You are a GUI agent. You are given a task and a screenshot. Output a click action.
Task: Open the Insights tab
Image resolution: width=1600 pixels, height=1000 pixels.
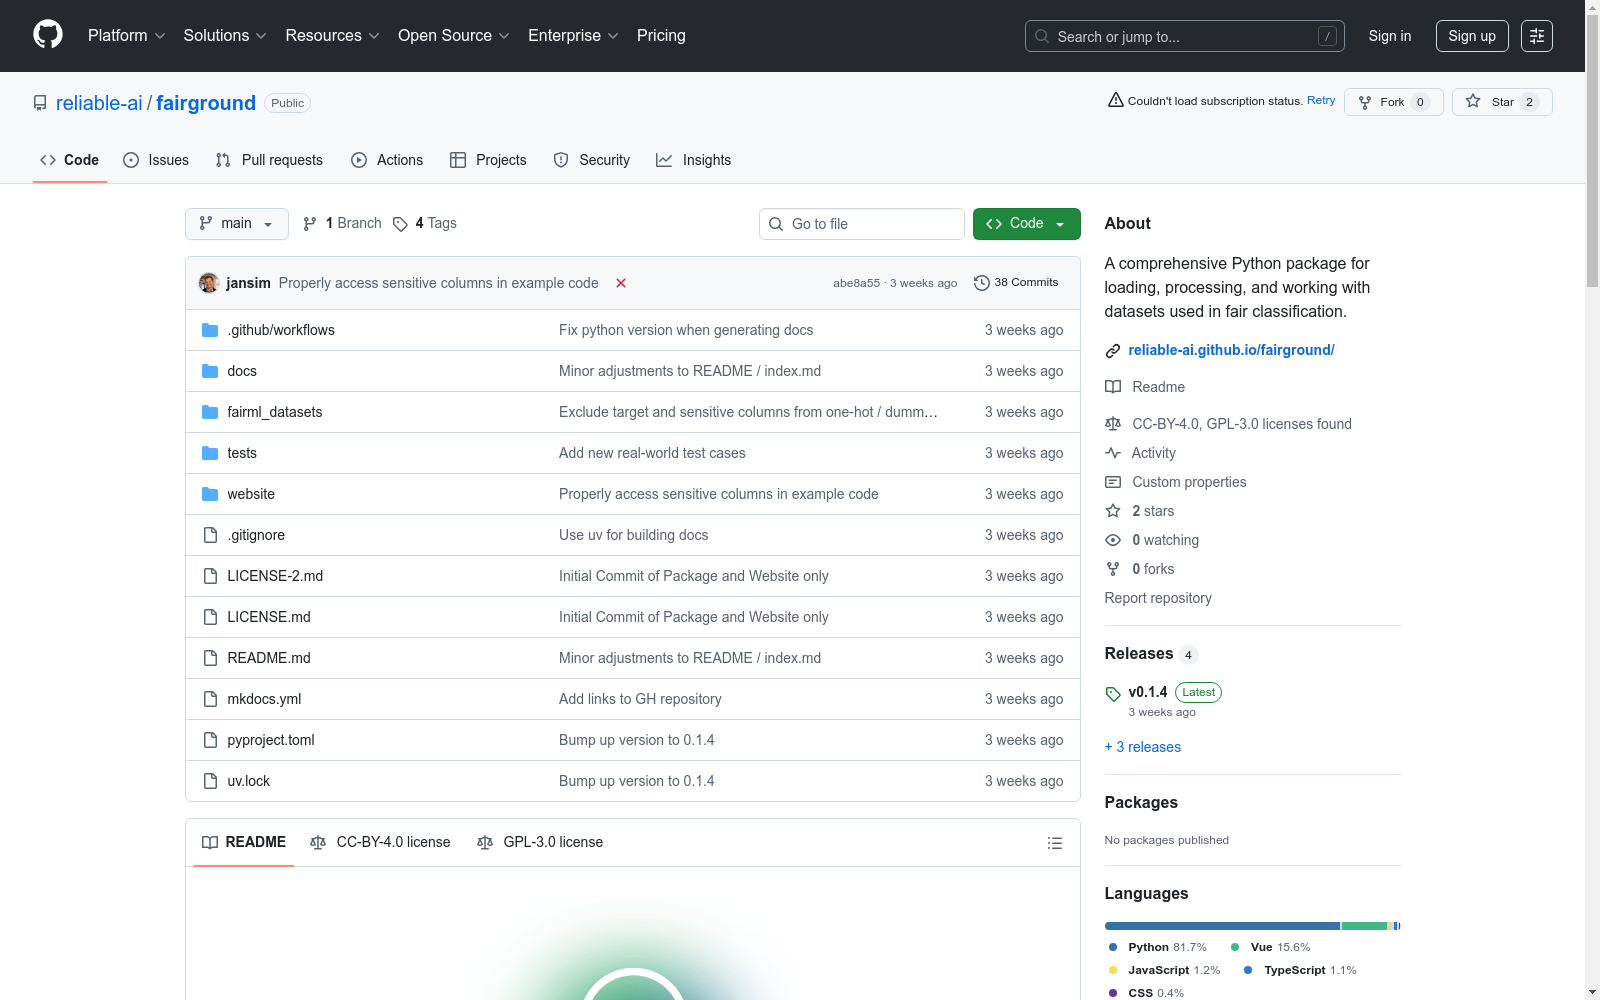click(x=693, y=160)
